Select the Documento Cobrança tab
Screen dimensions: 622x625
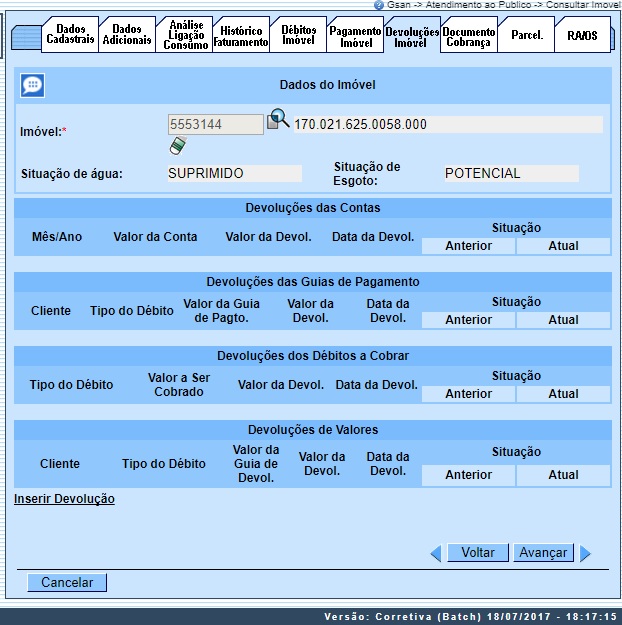pyautogui.click(x=468, y=37)
